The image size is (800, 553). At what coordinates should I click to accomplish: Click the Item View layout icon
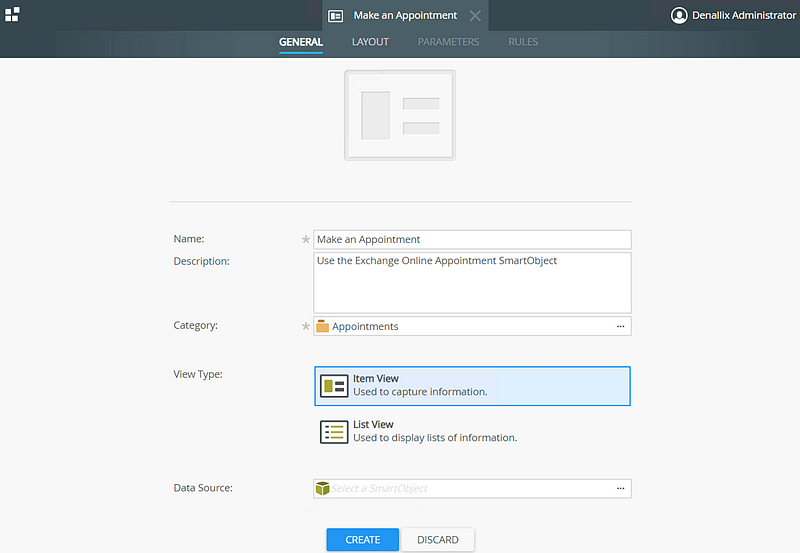click(334, 386)
